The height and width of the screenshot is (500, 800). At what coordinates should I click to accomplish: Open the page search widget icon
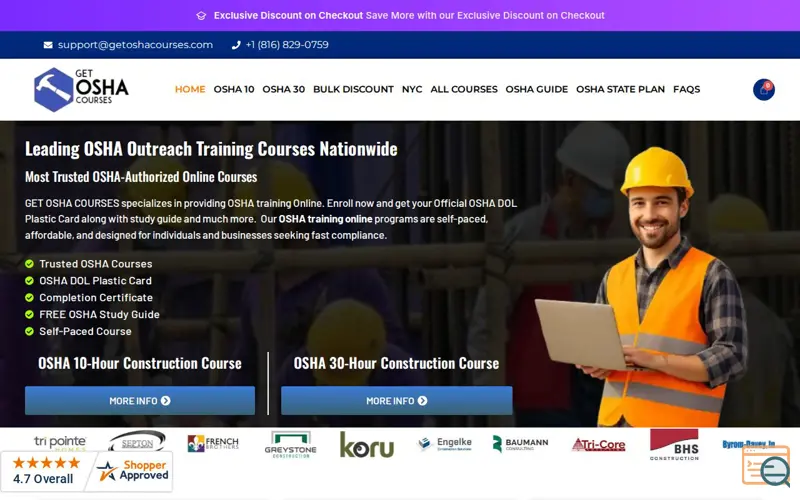(766, 465)
